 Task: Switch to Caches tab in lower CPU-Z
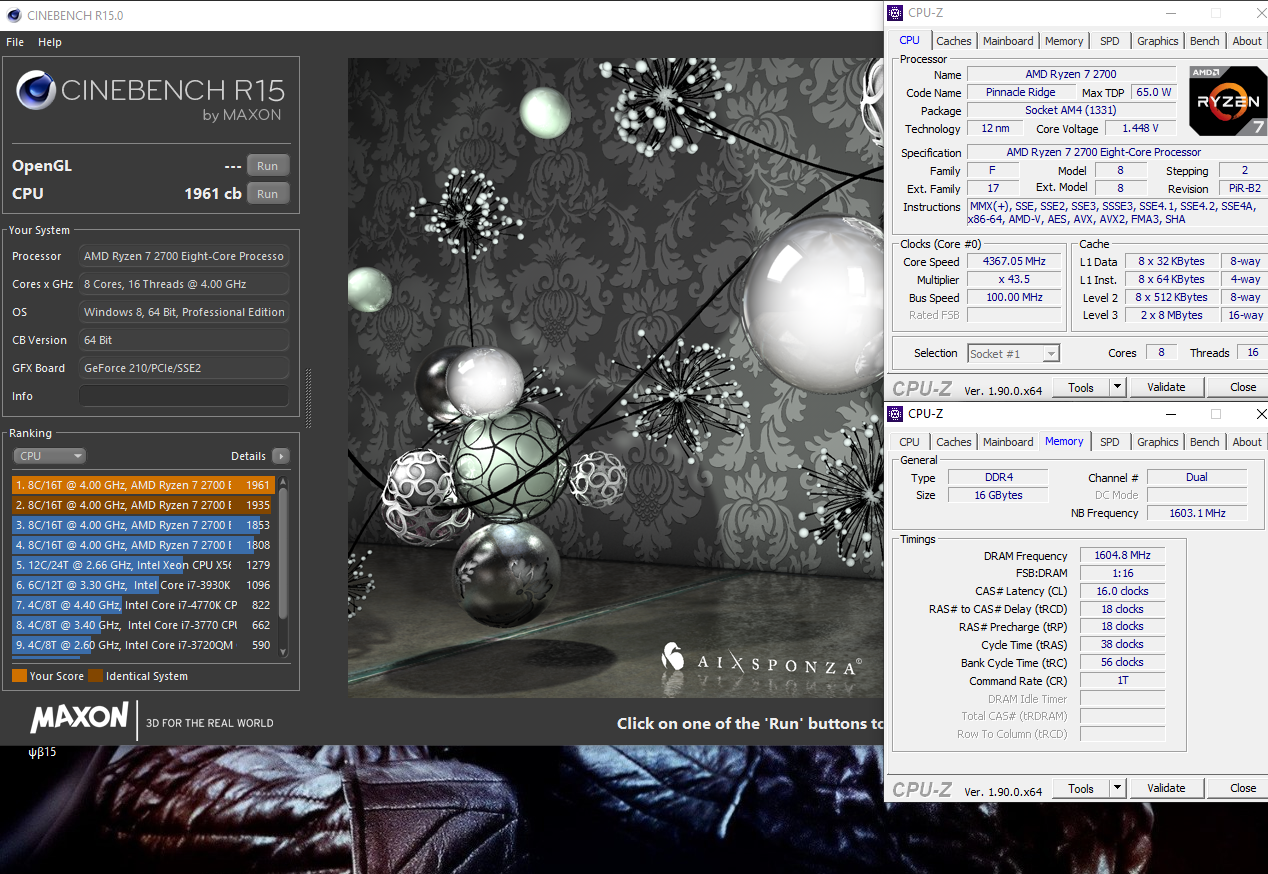953,442
